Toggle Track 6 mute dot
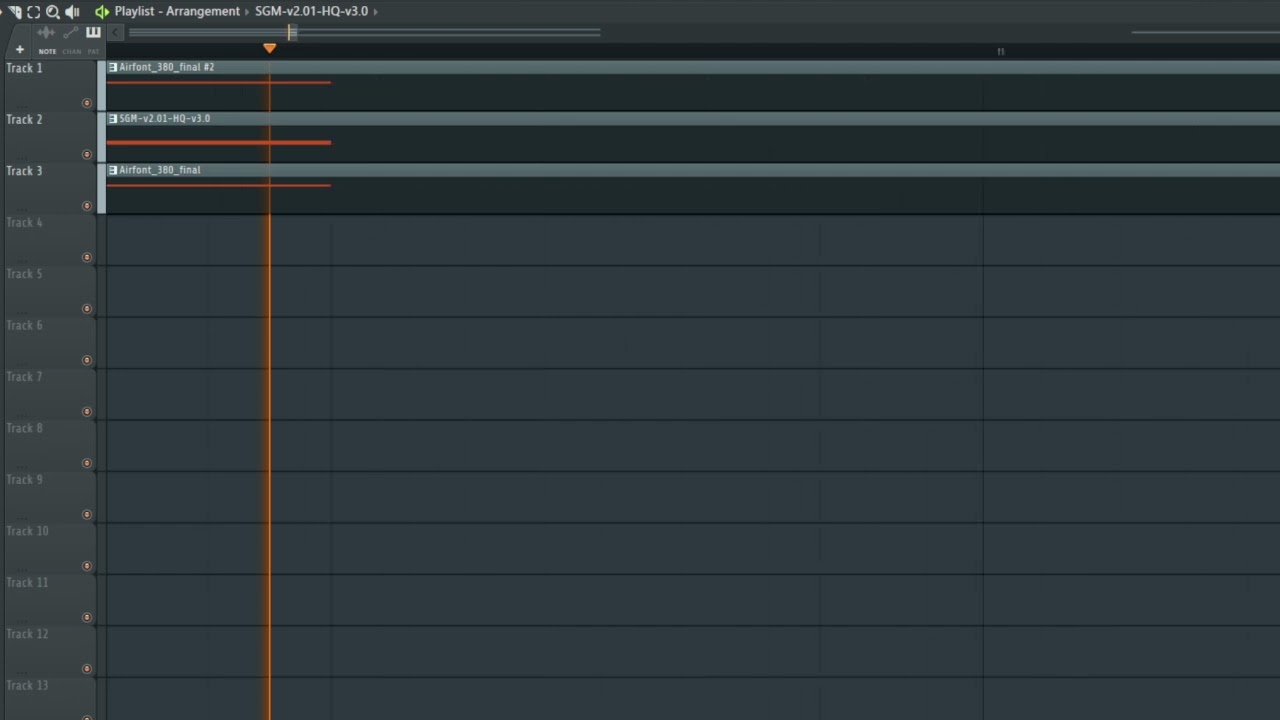 click(x=87, y=360)
